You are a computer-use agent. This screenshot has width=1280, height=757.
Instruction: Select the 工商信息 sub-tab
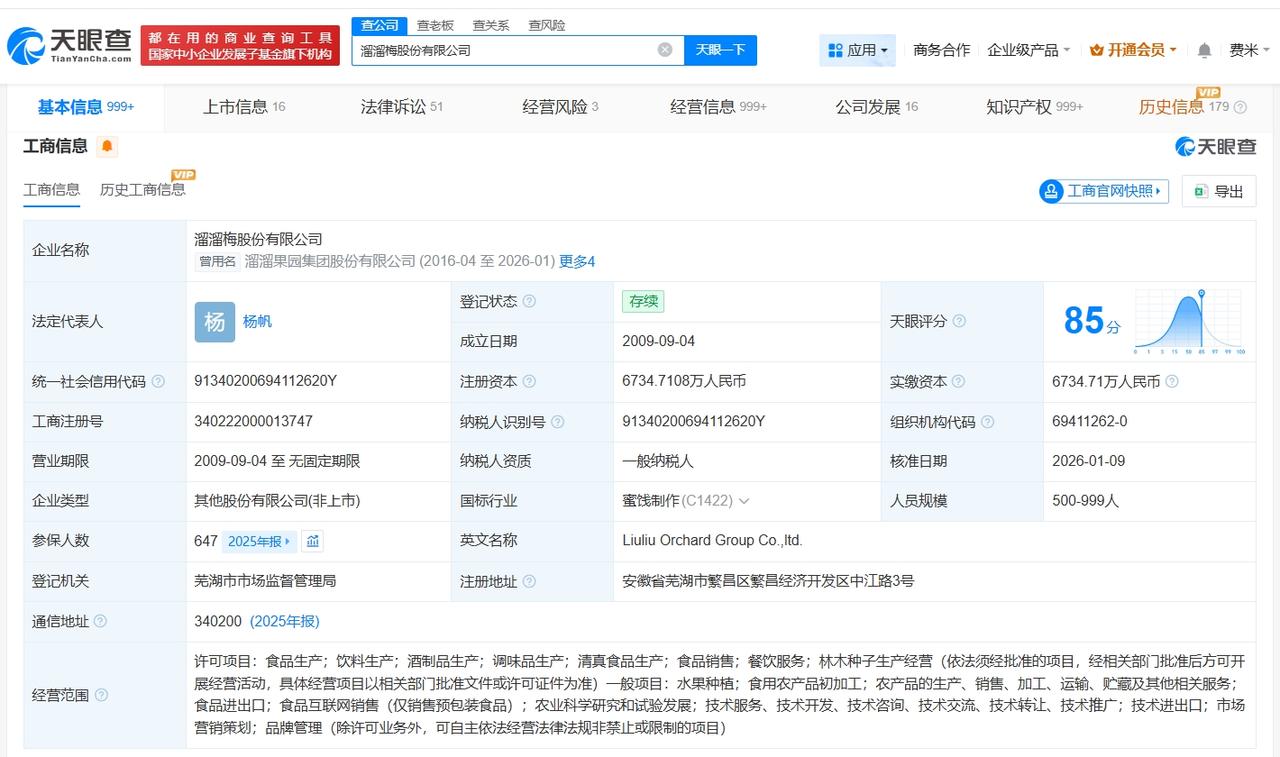pyautogui.click(x=52, y=189)
